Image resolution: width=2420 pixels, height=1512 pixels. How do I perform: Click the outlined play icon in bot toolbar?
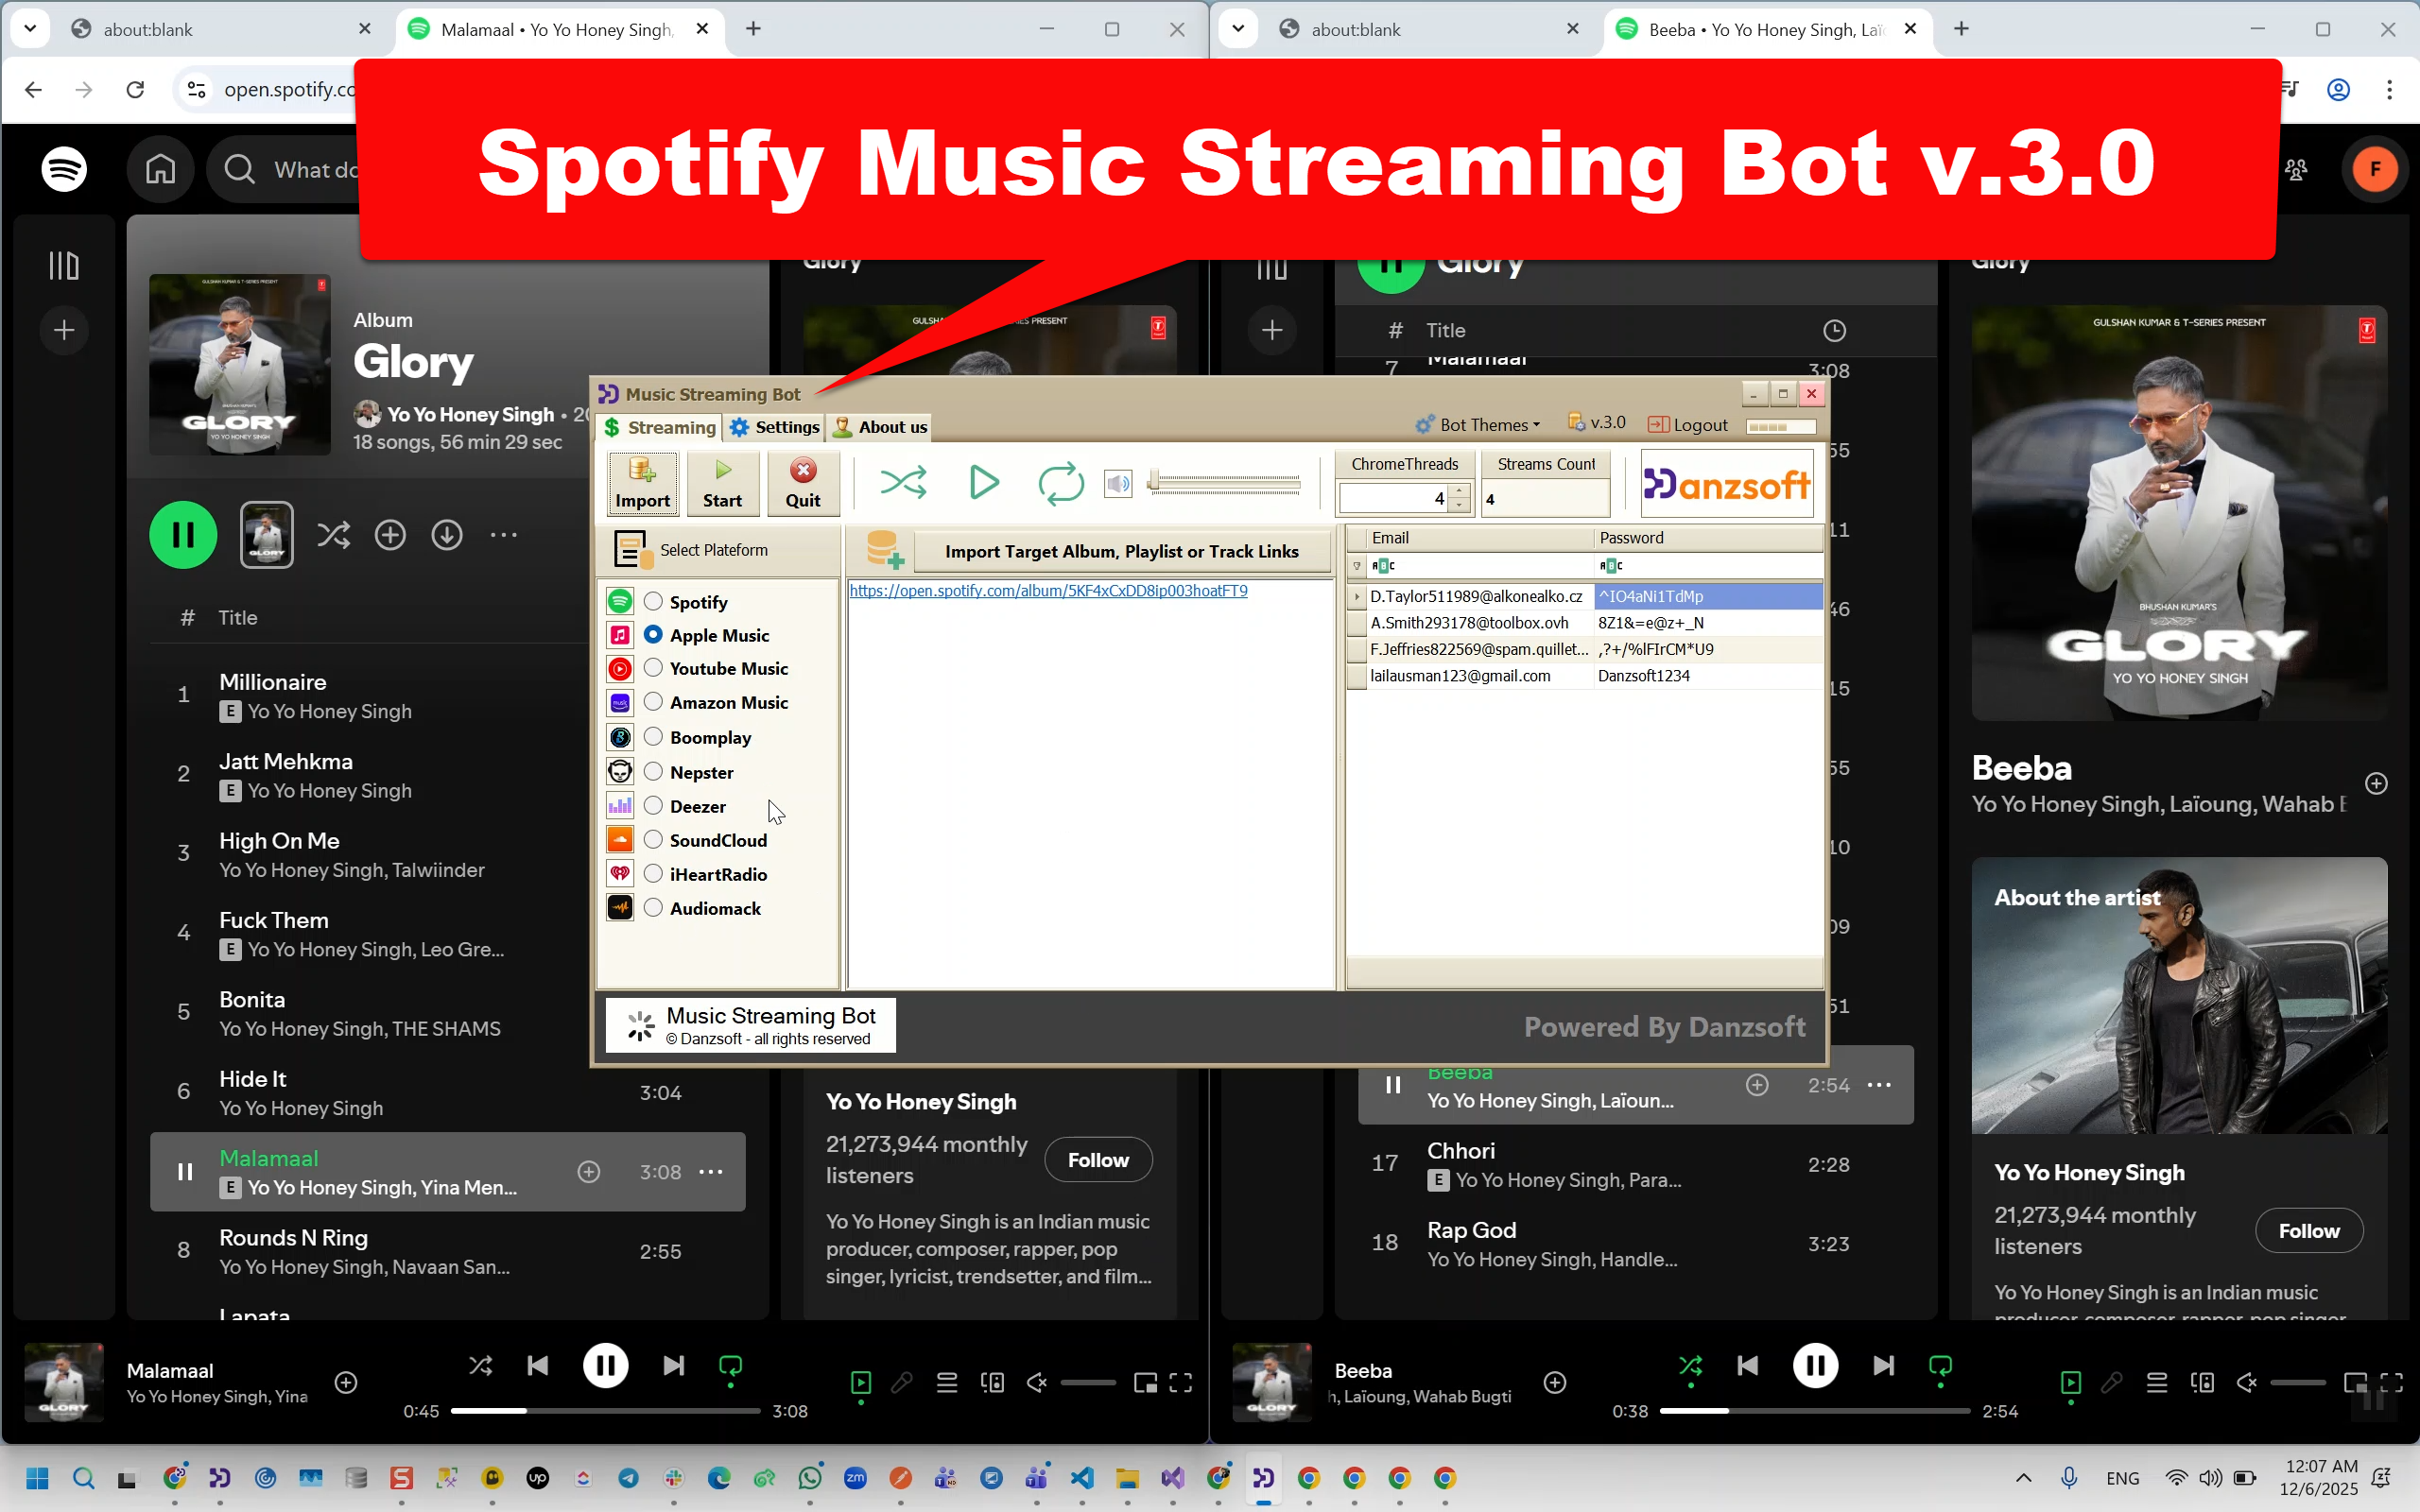point(984,482)
